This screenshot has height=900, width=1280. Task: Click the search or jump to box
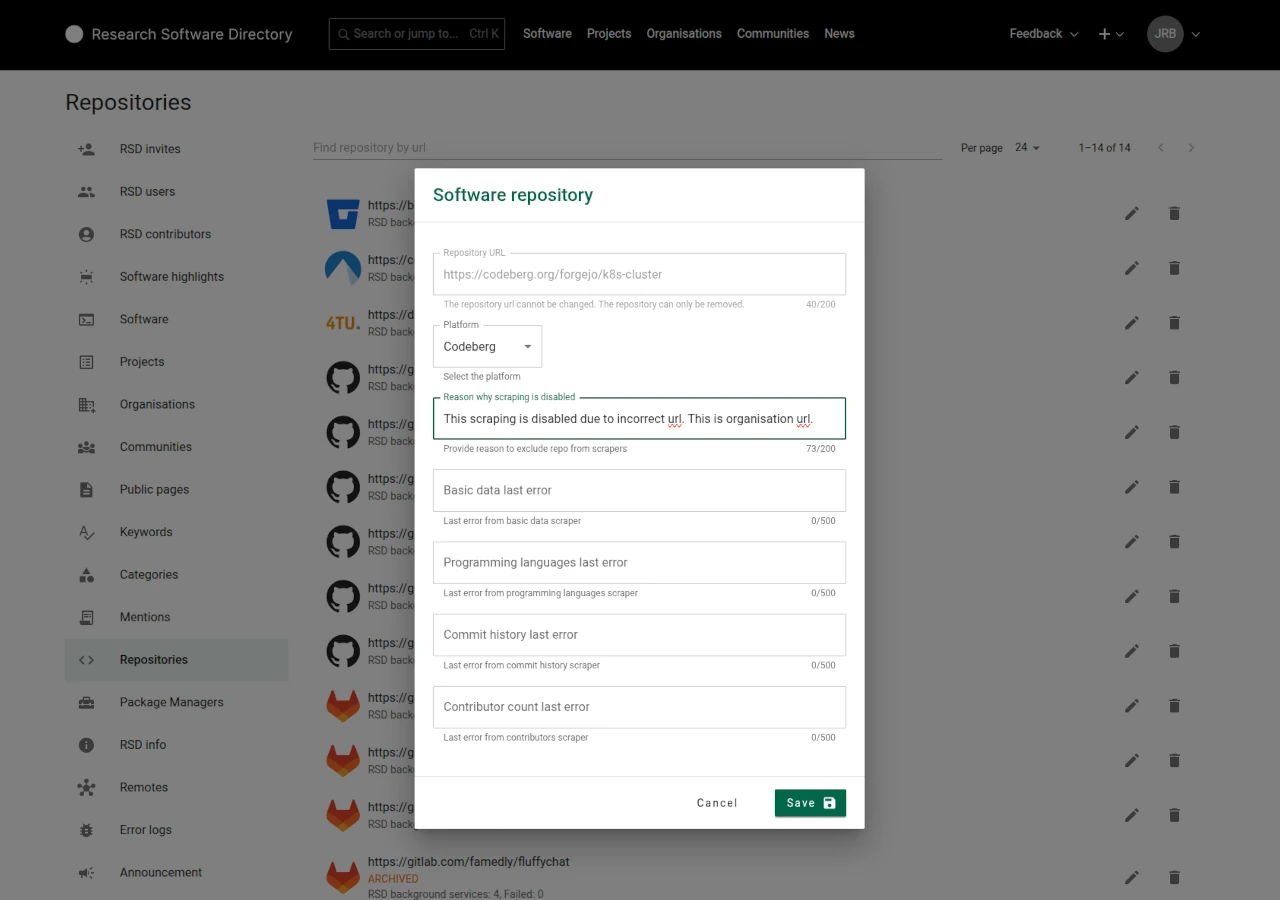coord(416,34)
